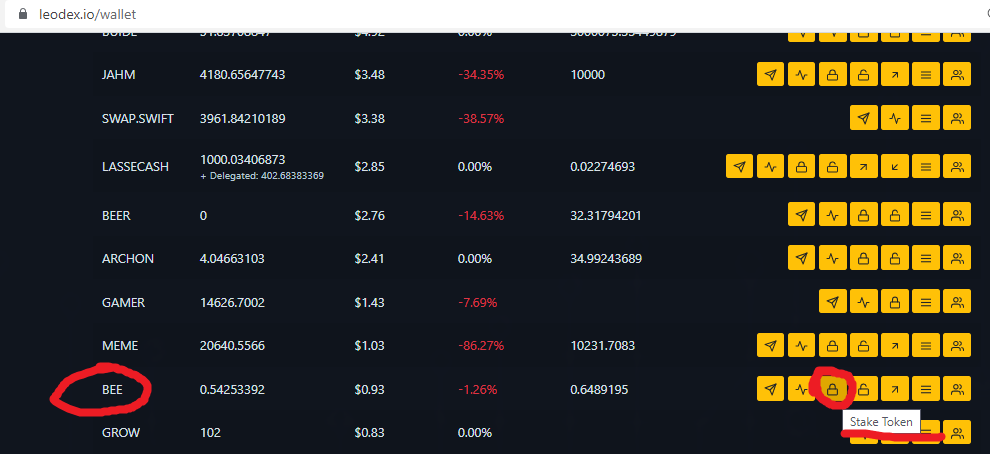Screen dimensions: 990x454
Task: Open GAMER market pulse icon
Action: pos(863,302)
